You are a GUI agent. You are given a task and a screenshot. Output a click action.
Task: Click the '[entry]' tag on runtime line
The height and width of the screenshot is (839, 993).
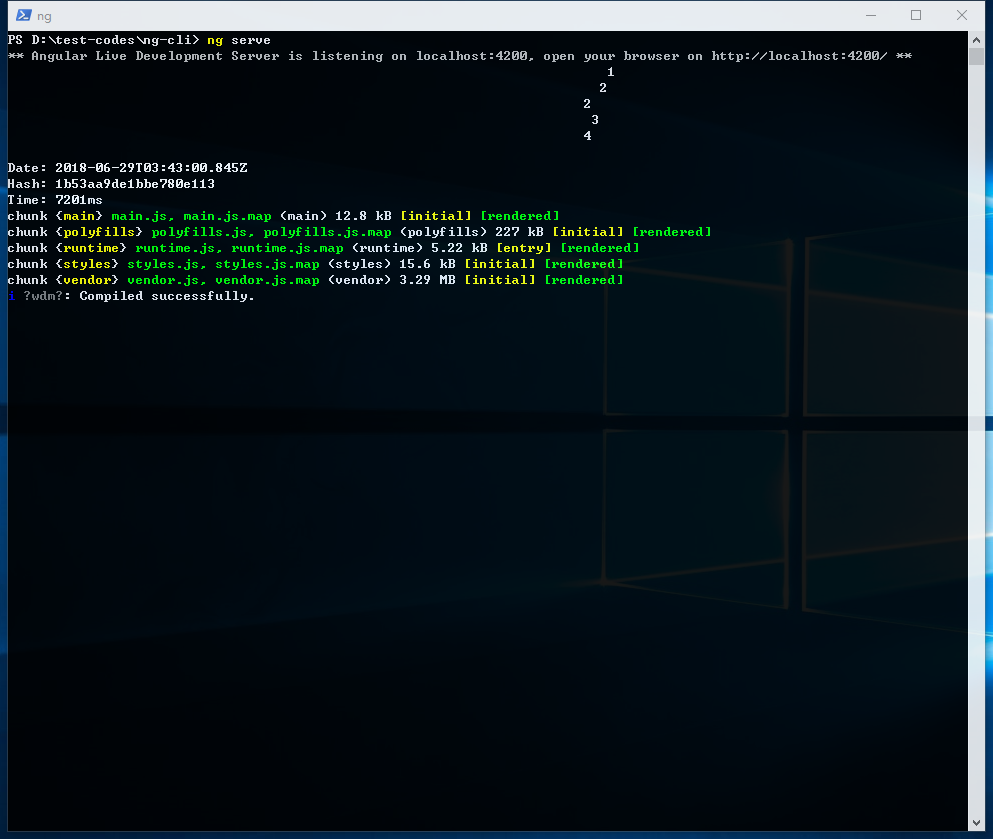point(524,248)
